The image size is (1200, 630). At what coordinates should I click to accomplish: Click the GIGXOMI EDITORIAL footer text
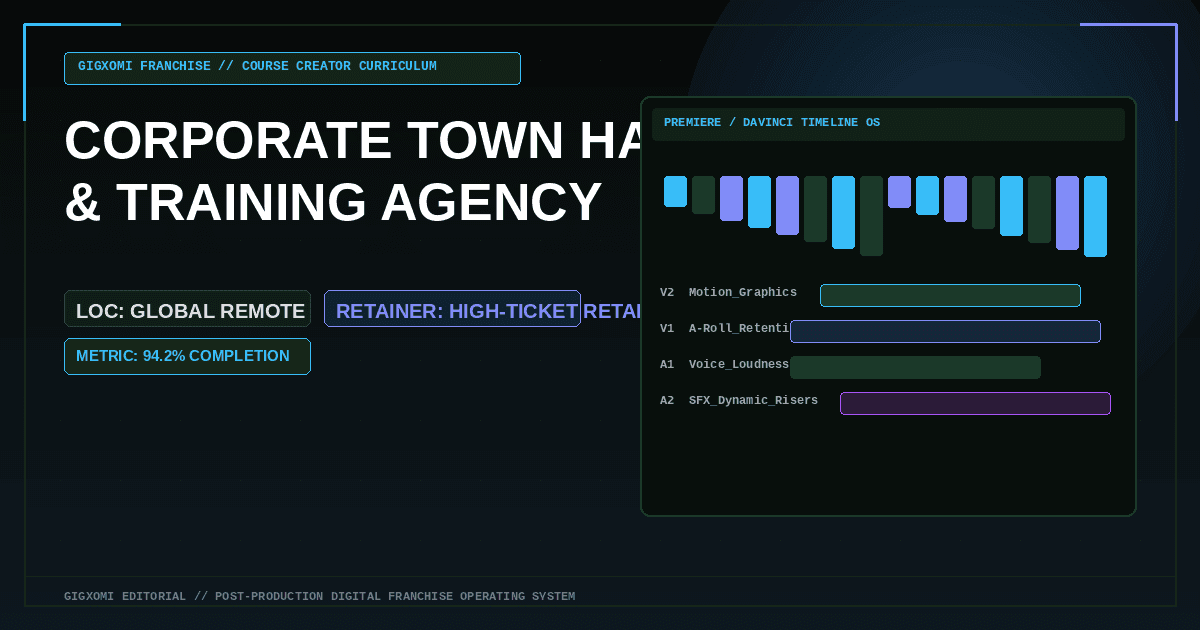click(x=319, y=596)
